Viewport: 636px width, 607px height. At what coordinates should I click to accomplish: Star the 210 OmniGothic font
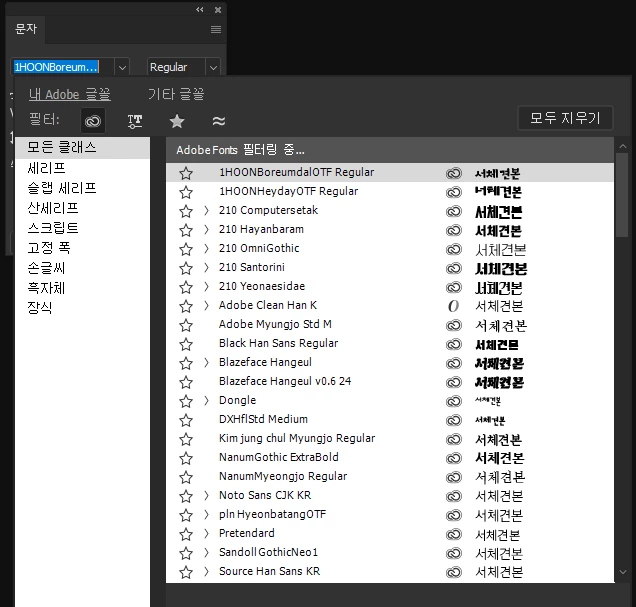tap(186, 249)
